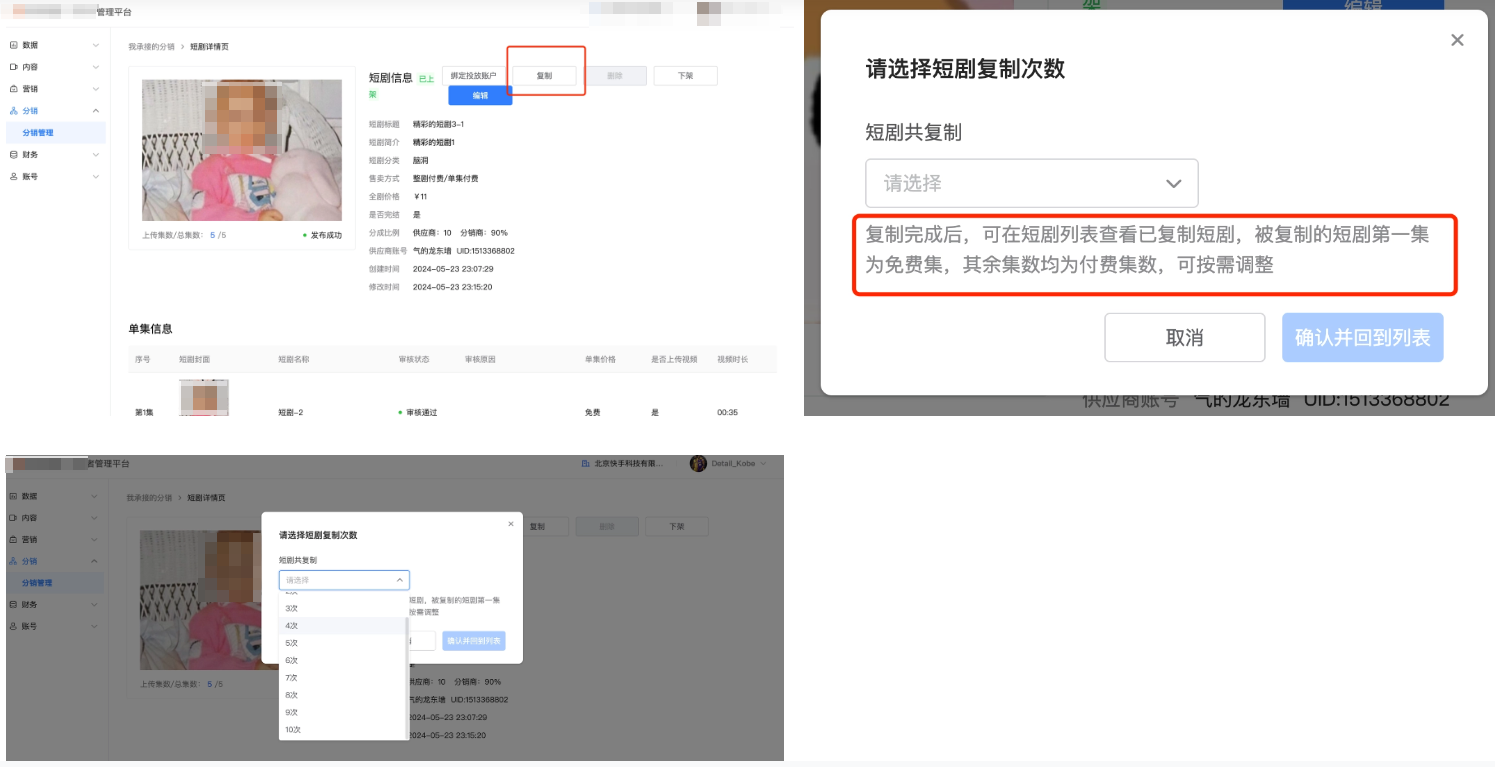1495x767 pixels.
Task: Click the 数据 sidebar icon on the dimmed page
Action: 13,496
